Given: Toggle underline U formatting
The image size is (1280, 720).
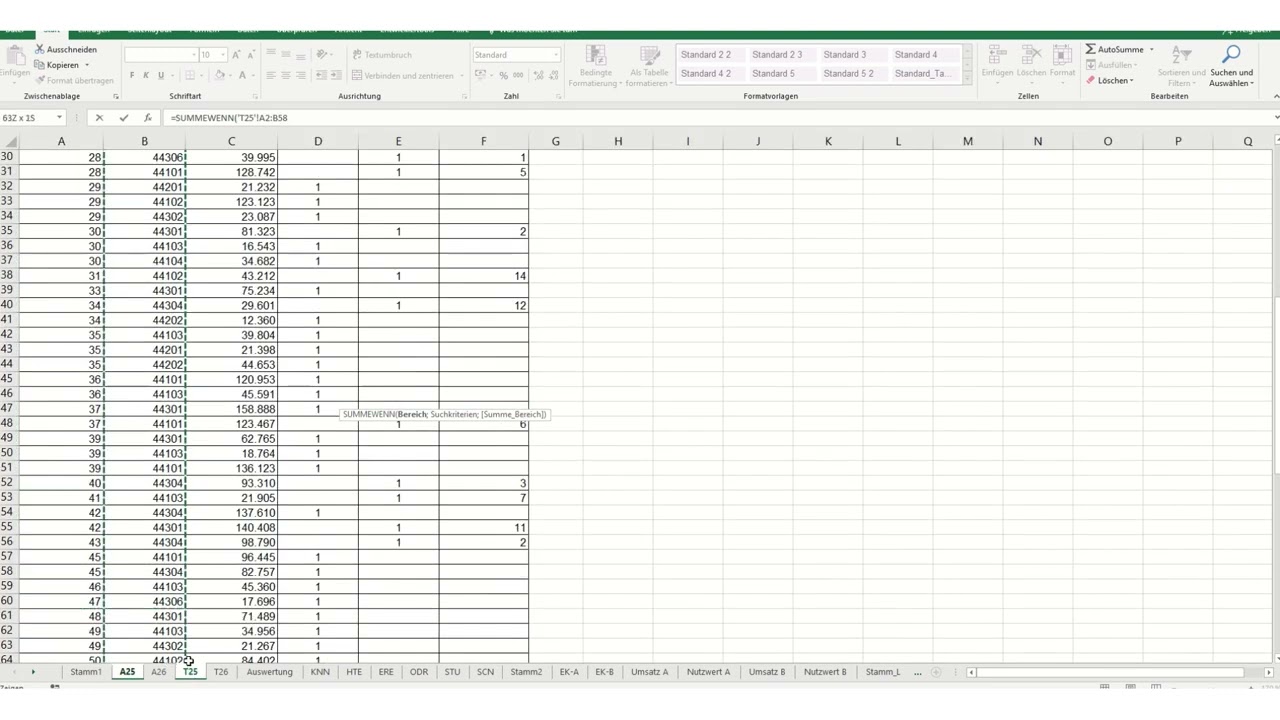Looking at the screenshot, I should [x=160, y=76].
